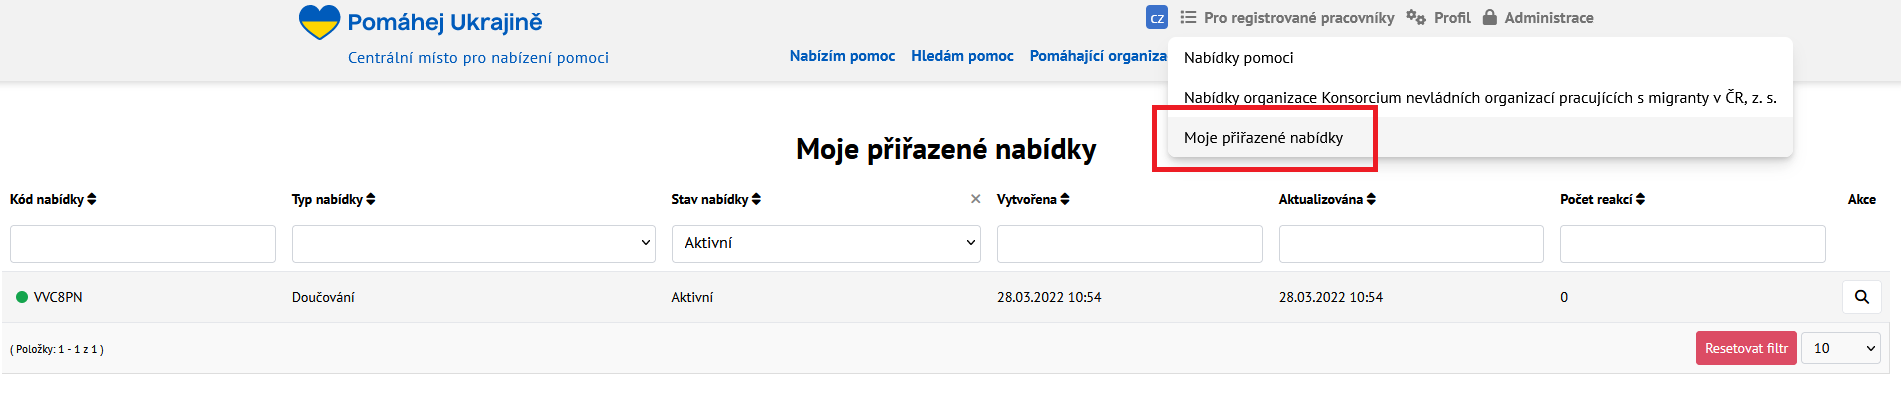Focus the Kód nabídky filter field
Viewport: 1901px width, 397px height.
pyautogui.click(x=143, y=244)
